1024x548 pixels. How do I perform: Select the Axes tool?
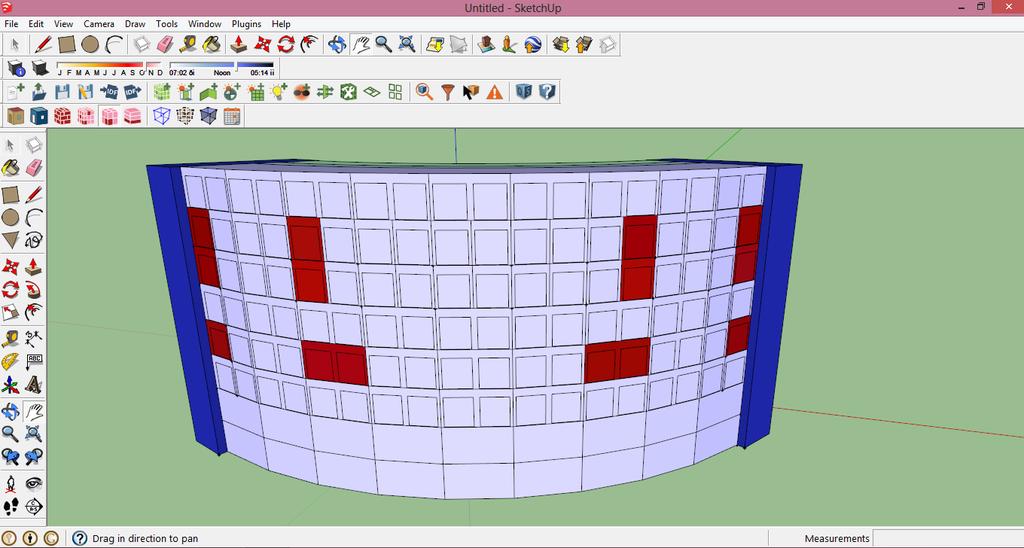(10, 385)
